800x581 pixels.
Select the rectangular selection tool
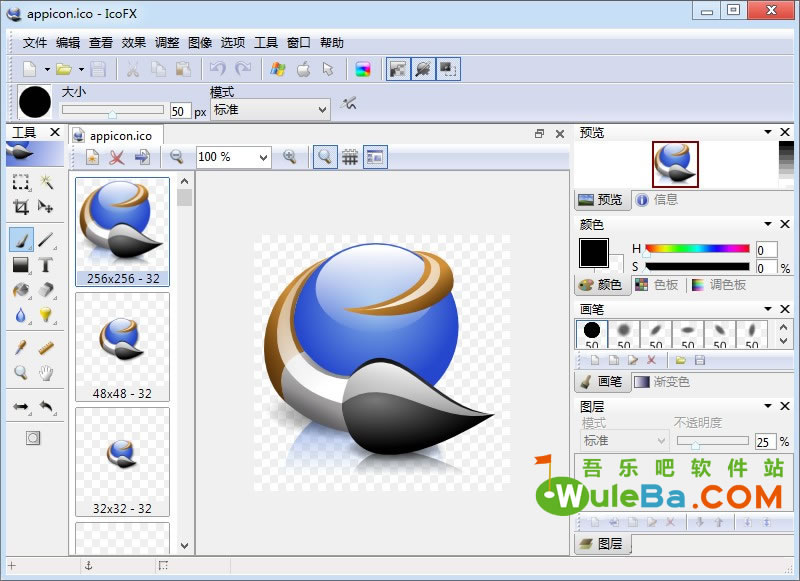tap(20, 182)
